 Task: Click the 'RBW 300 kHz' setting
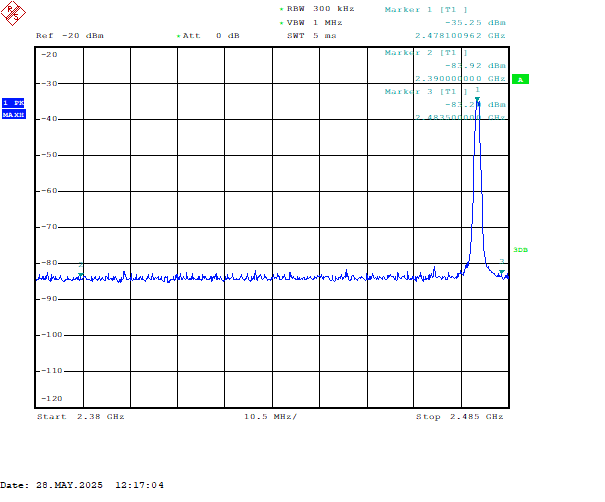[320, 8]
